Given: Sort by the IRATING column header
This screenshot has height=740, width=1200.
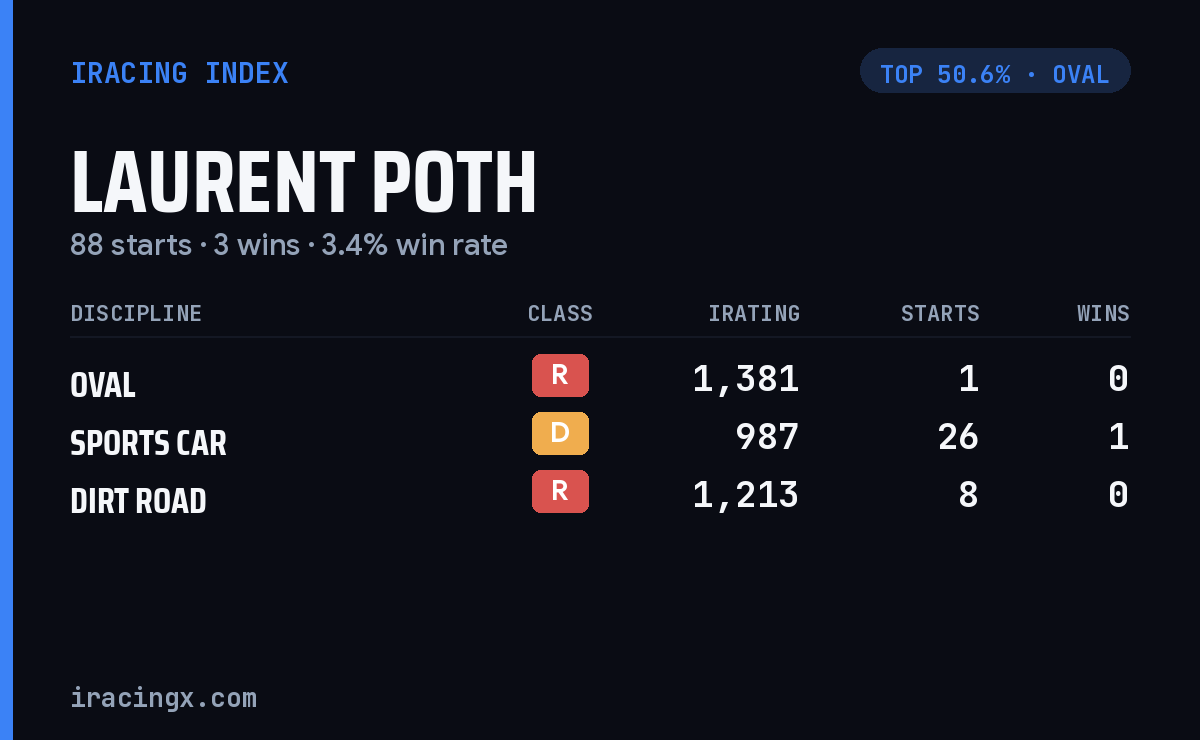Looking at the screenshot, I should tap(754, 314).
